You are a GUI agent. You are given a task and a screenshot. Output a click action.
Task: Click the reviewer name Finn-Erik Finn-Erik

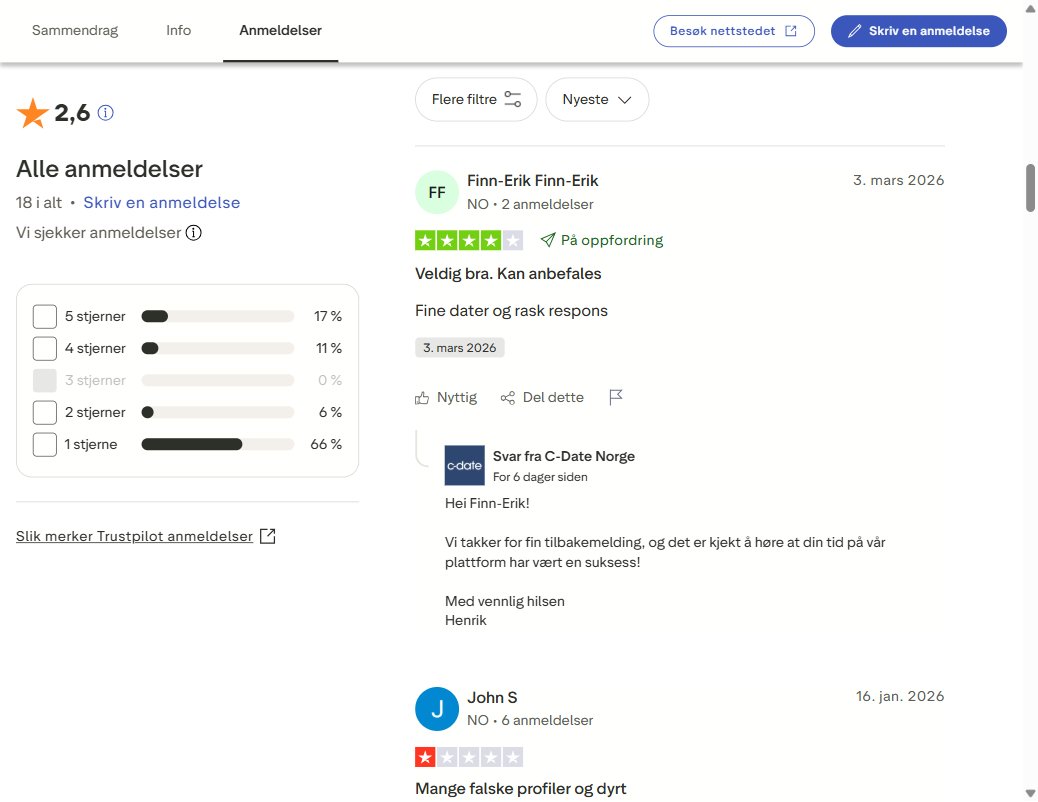click(x=533, y=181)
